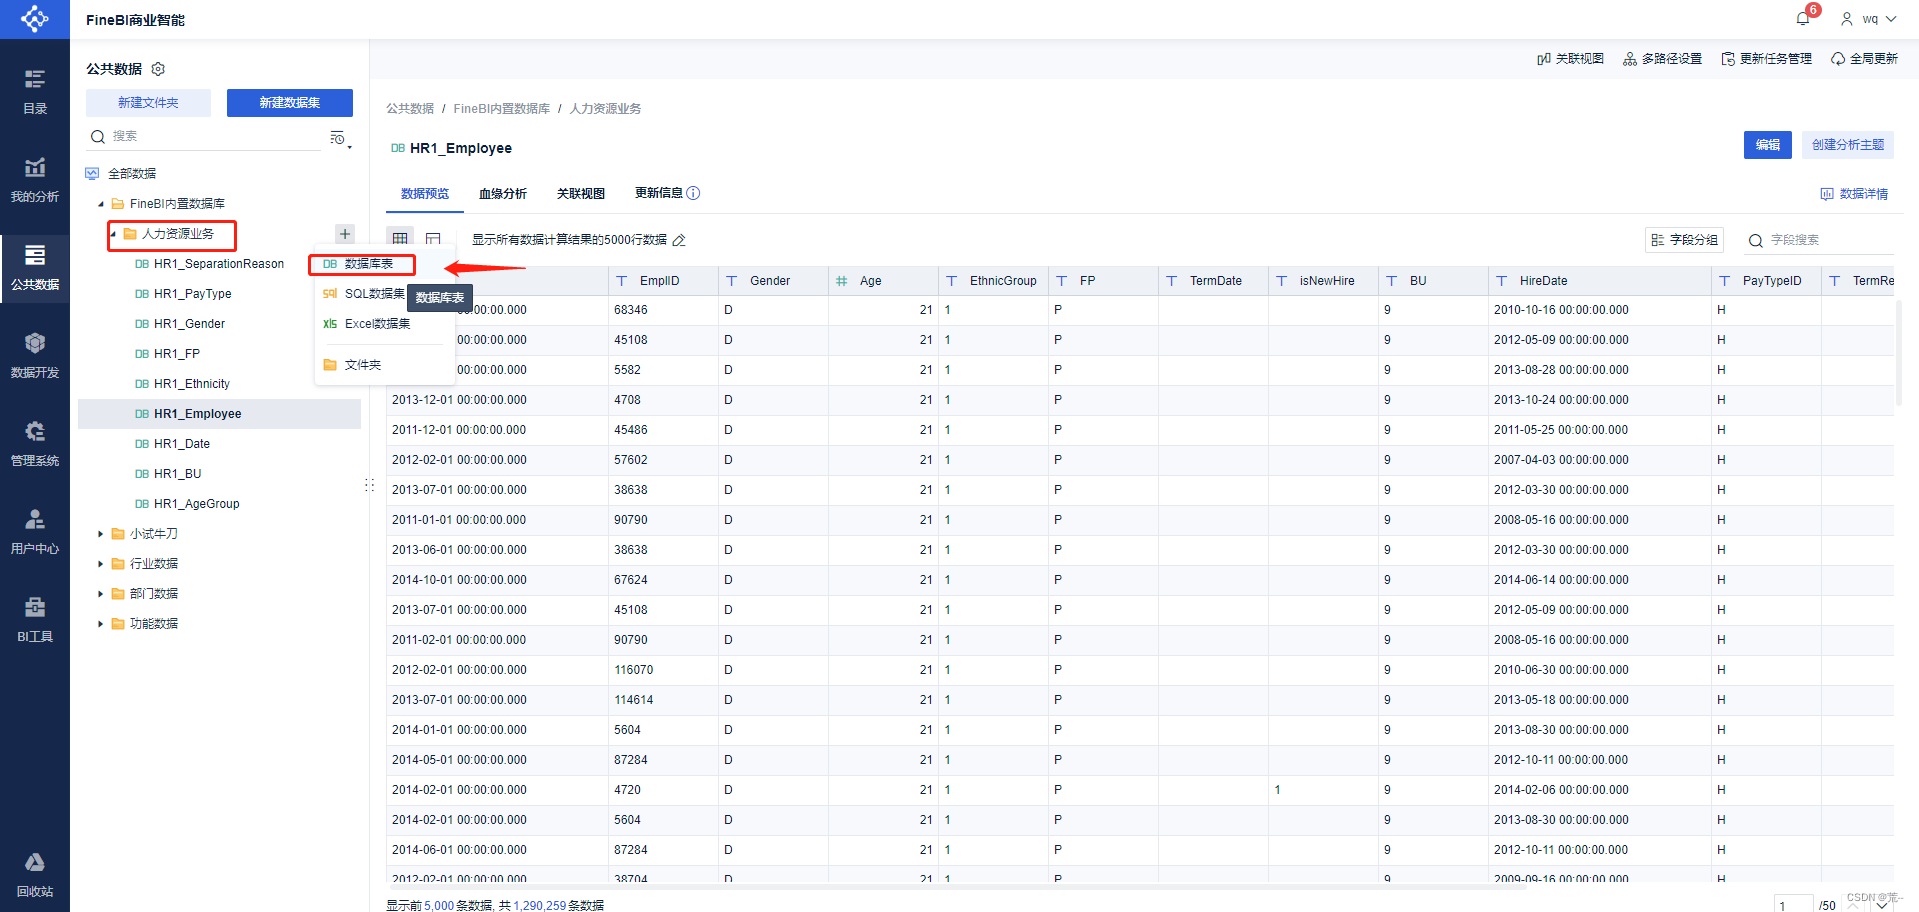
Task: Open 关联视图 from top toolbar
Action: (x=1570, y=59)
